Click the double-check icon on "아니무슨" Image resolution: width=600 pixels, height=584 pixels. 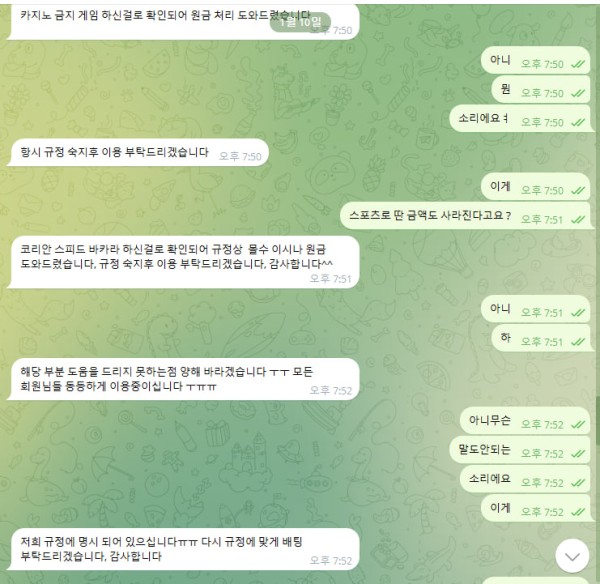tap(578, 424)
